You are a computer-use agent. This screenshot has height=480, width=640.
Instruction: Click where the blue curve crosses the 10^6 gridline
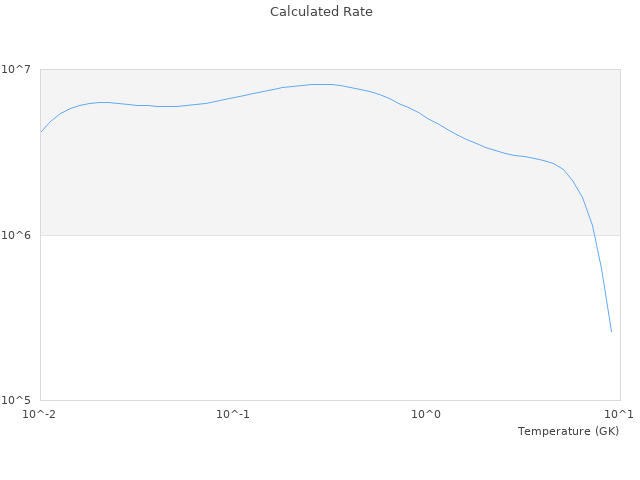tap(594, 235)
